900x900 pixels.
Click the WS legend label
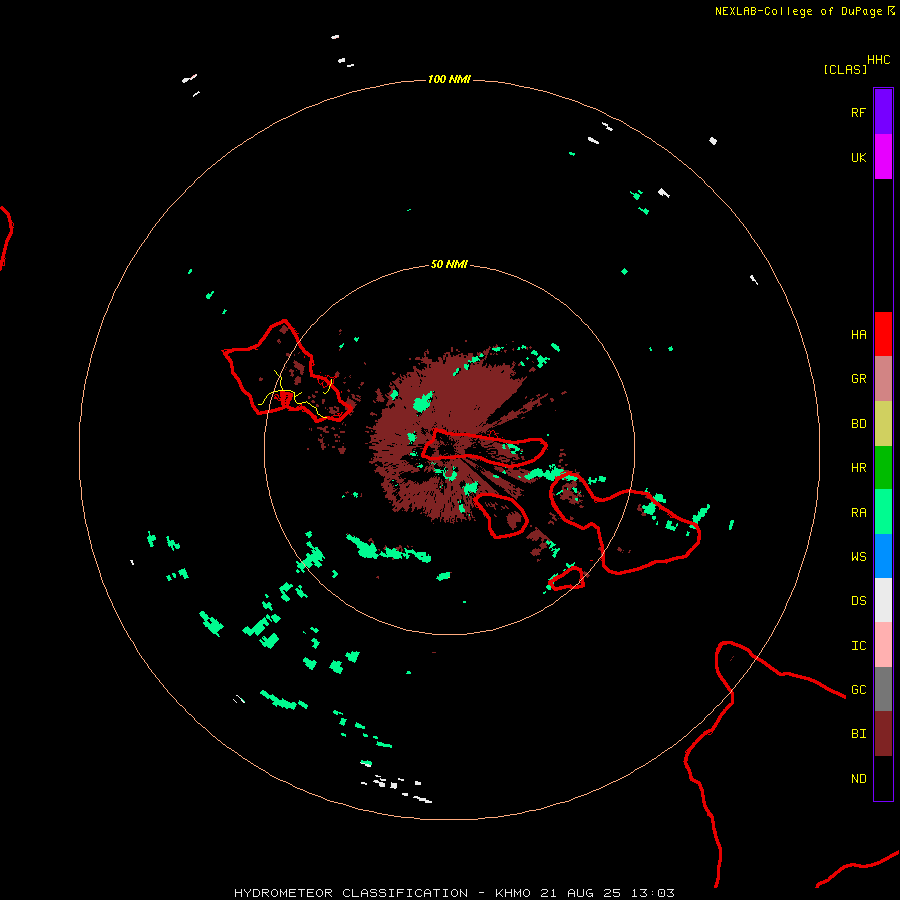tap(858, 557)
